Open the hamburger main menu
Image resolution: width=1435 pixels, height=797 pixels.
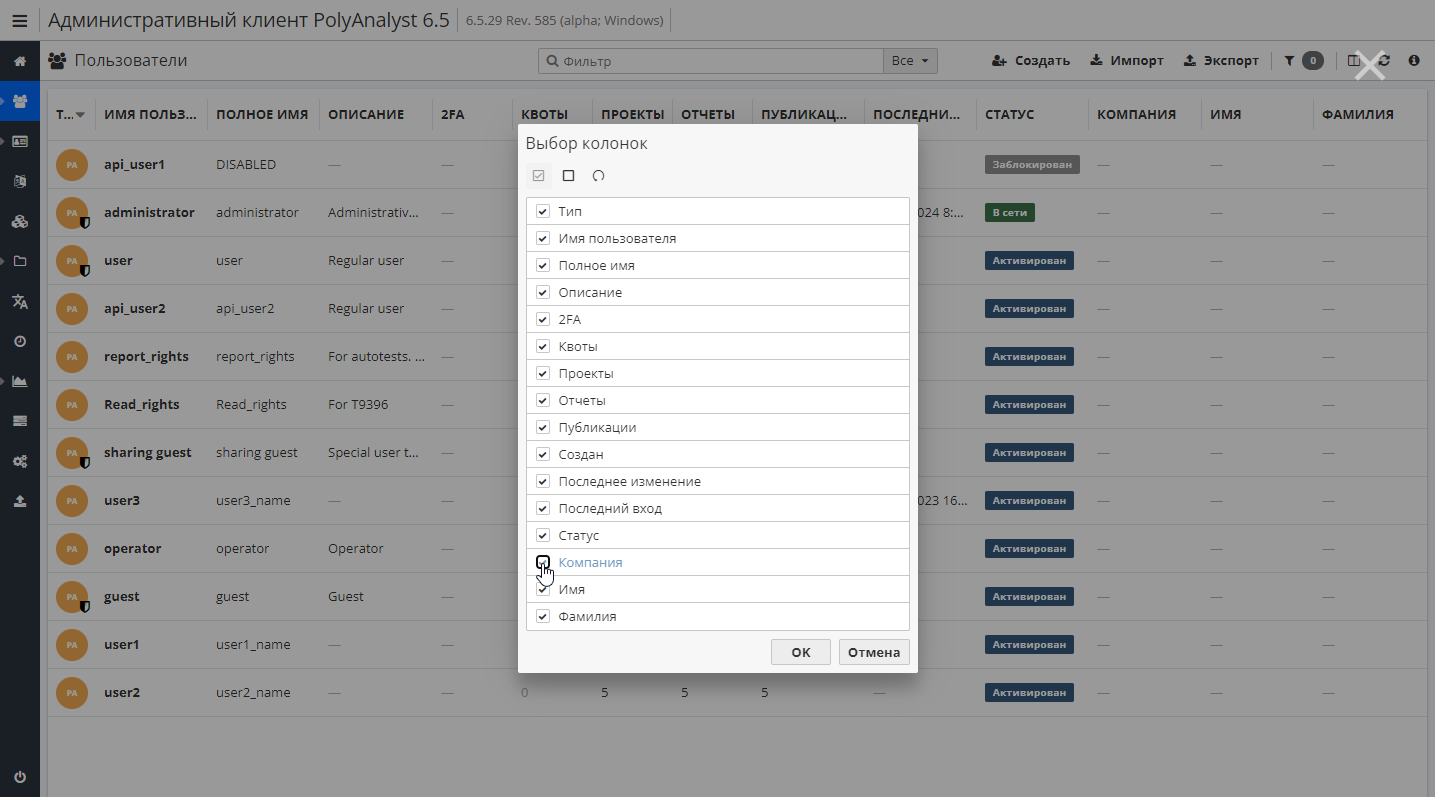(19, 20)
